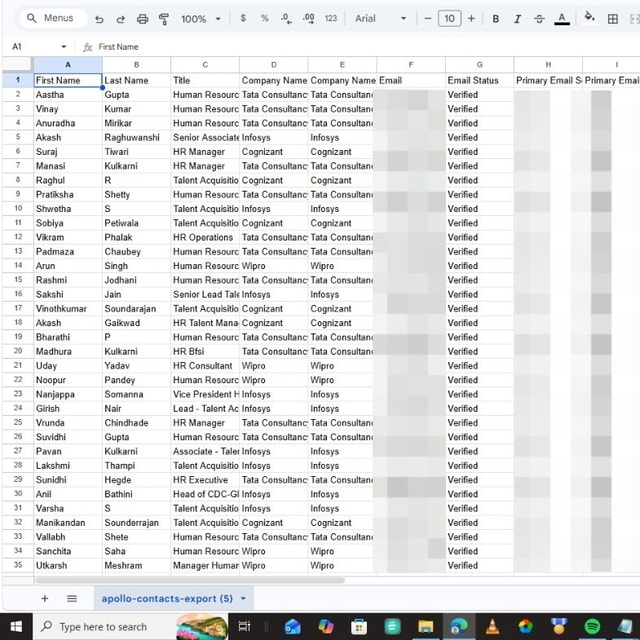
Task: Click the Type here to search box
Action: coord(131,627)
